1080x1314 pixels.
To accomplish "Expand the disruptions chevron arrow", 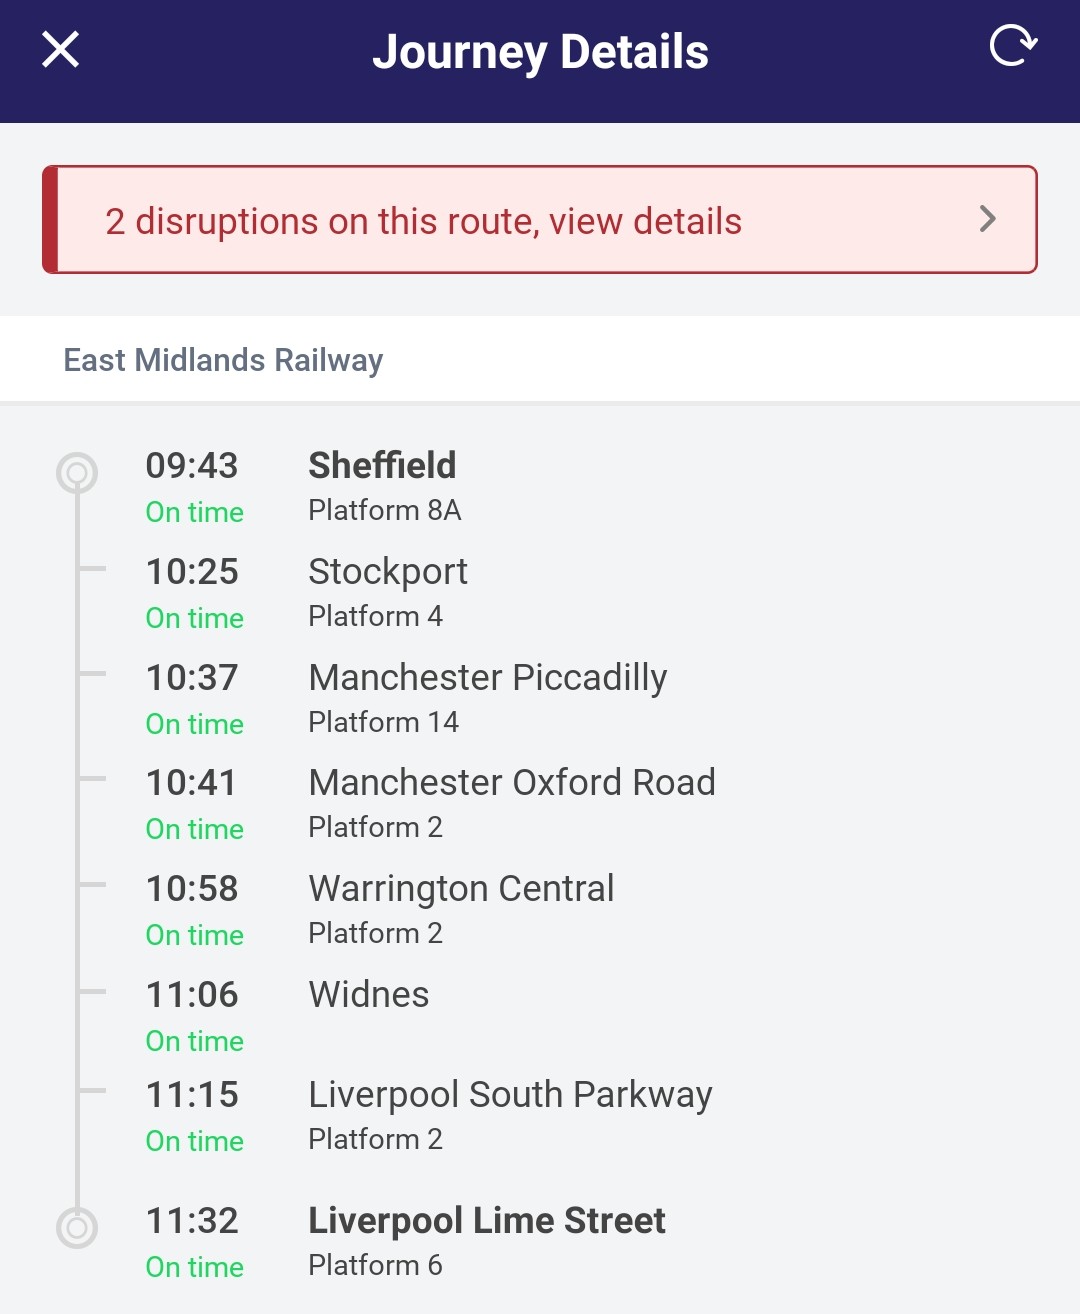I will [x=988, y=219].
